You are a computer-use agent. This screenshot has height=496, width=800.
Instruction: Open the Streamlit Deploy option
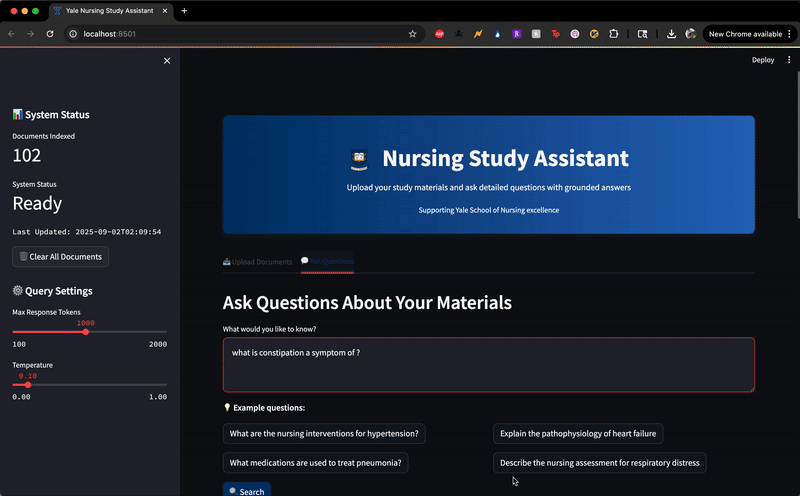pos(763,60)
